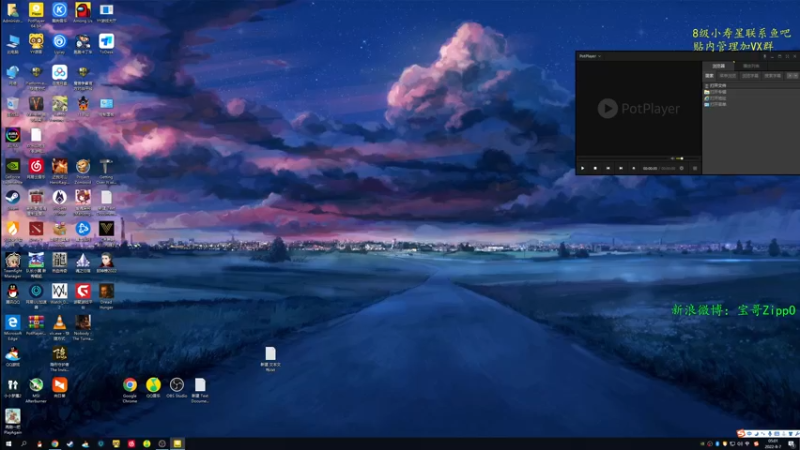Switch to Steam on the taskbar
This screenshot has height=450, width=800.
[x=70, y=444]
